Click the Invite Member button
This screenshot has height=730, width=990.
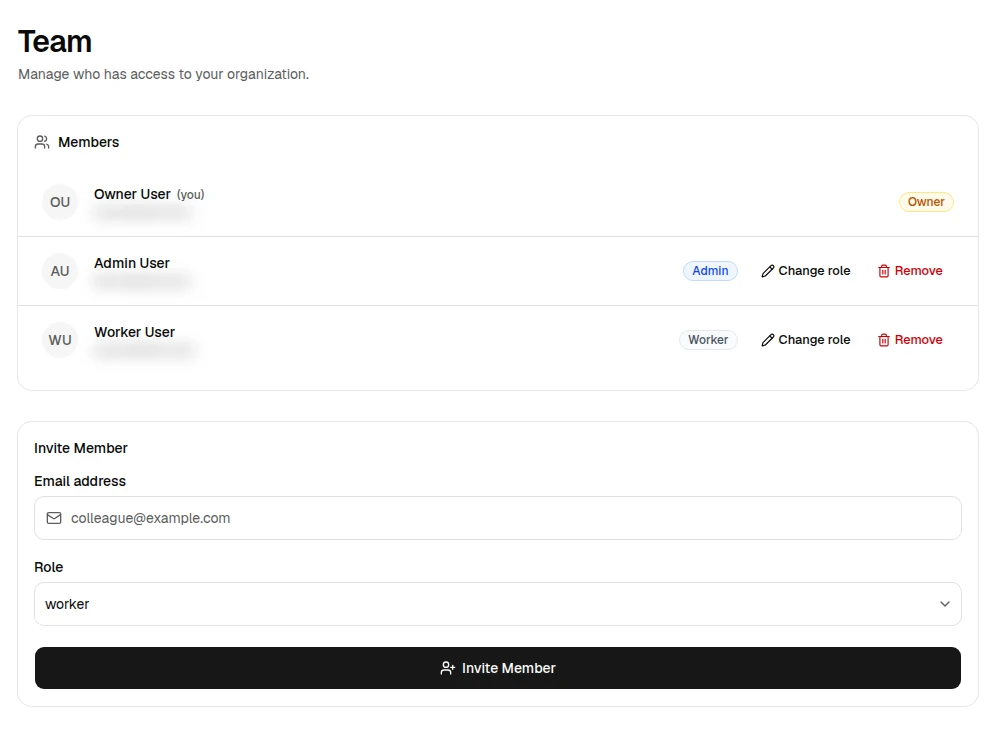(498, 668)
